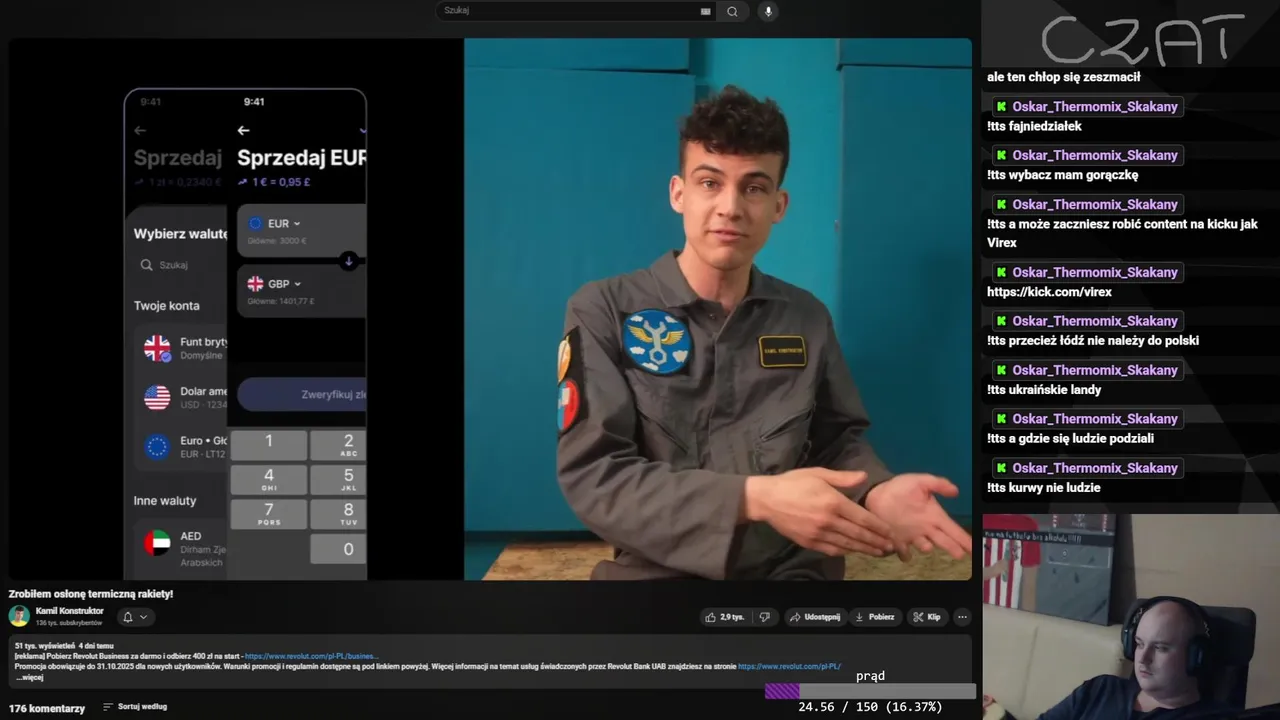Click Kick badge beside kurwy nie ludzie message
The width and height of the screenshot is (1280, 720).
coord(1001,469)
